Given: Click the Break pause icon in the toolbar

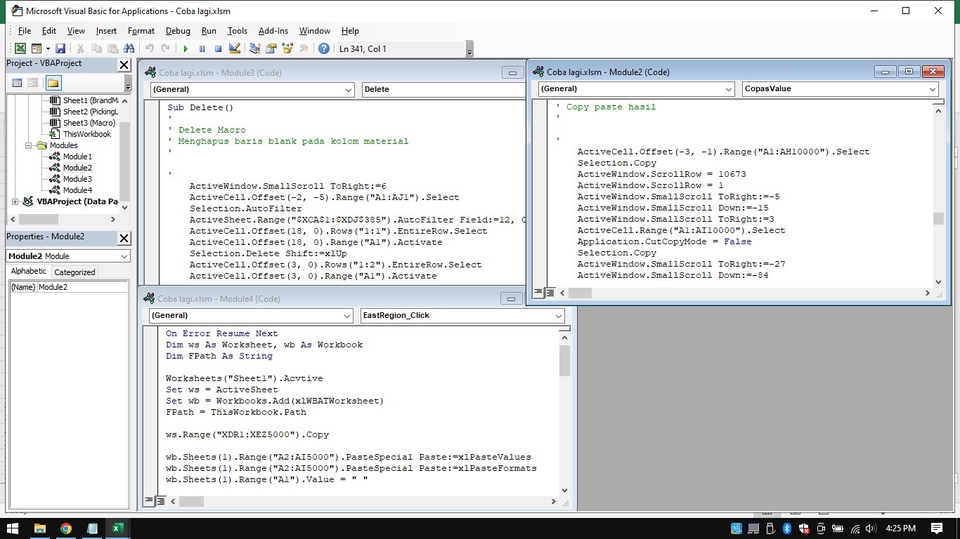Looking at the screenshot, I should tap(202, 48).
